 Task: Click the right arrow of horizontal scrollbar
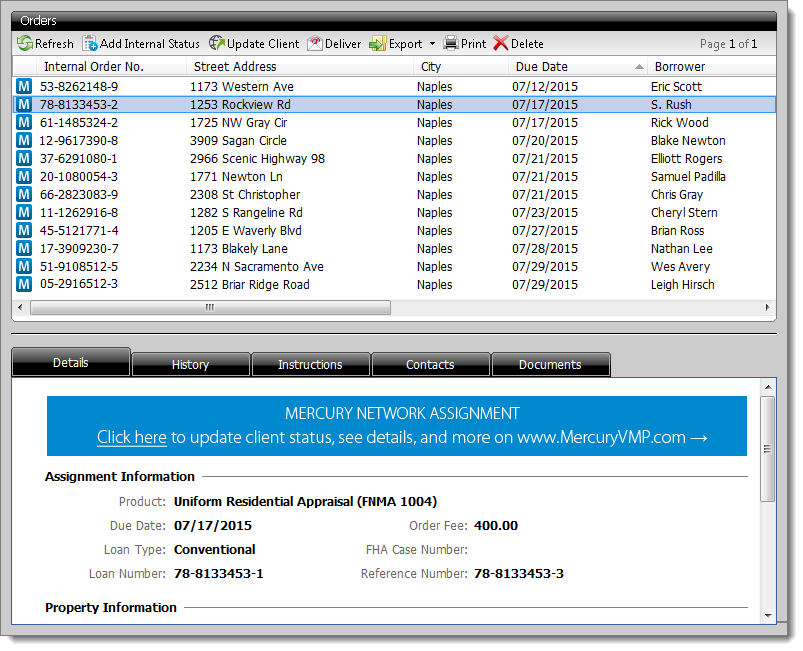pos(767,307)
